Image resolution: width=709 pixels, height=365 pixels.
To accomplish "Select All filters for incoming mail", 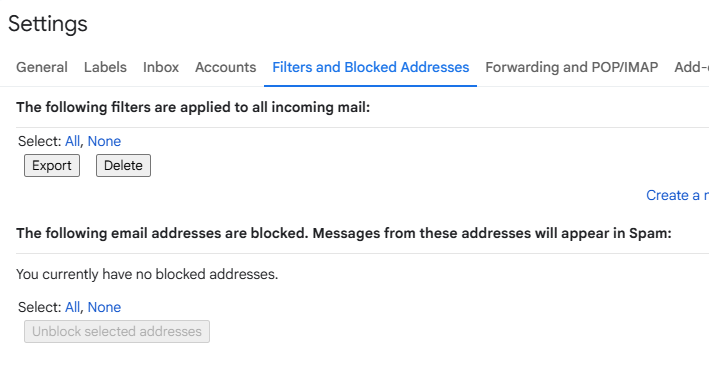I will 72,141.
